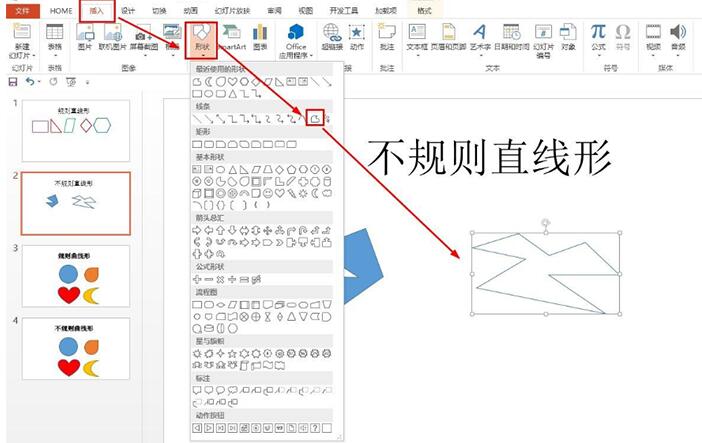Open the Customize Quick Access Toolbar arrow
Image resolution: width=702 pixels, height=443 pixels.
click(88, 82)
